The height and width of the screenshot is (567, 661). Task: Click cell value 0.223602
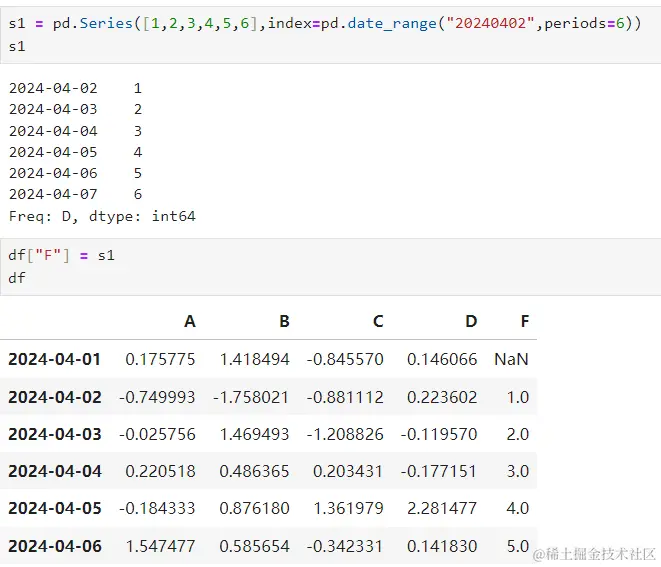pyautogui.click(x=442, y=397)
